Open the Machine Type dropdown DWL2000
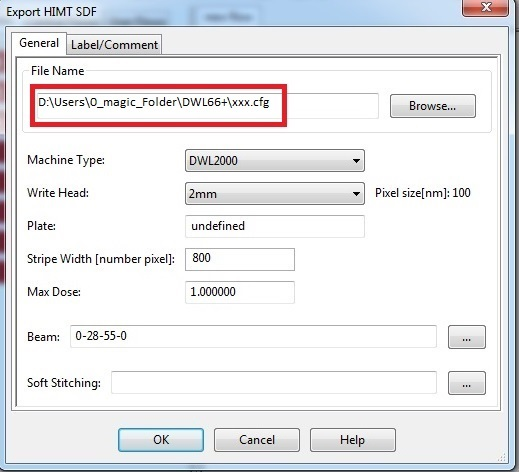The width and height of the screenshot is (519, 472). (275, 161)
